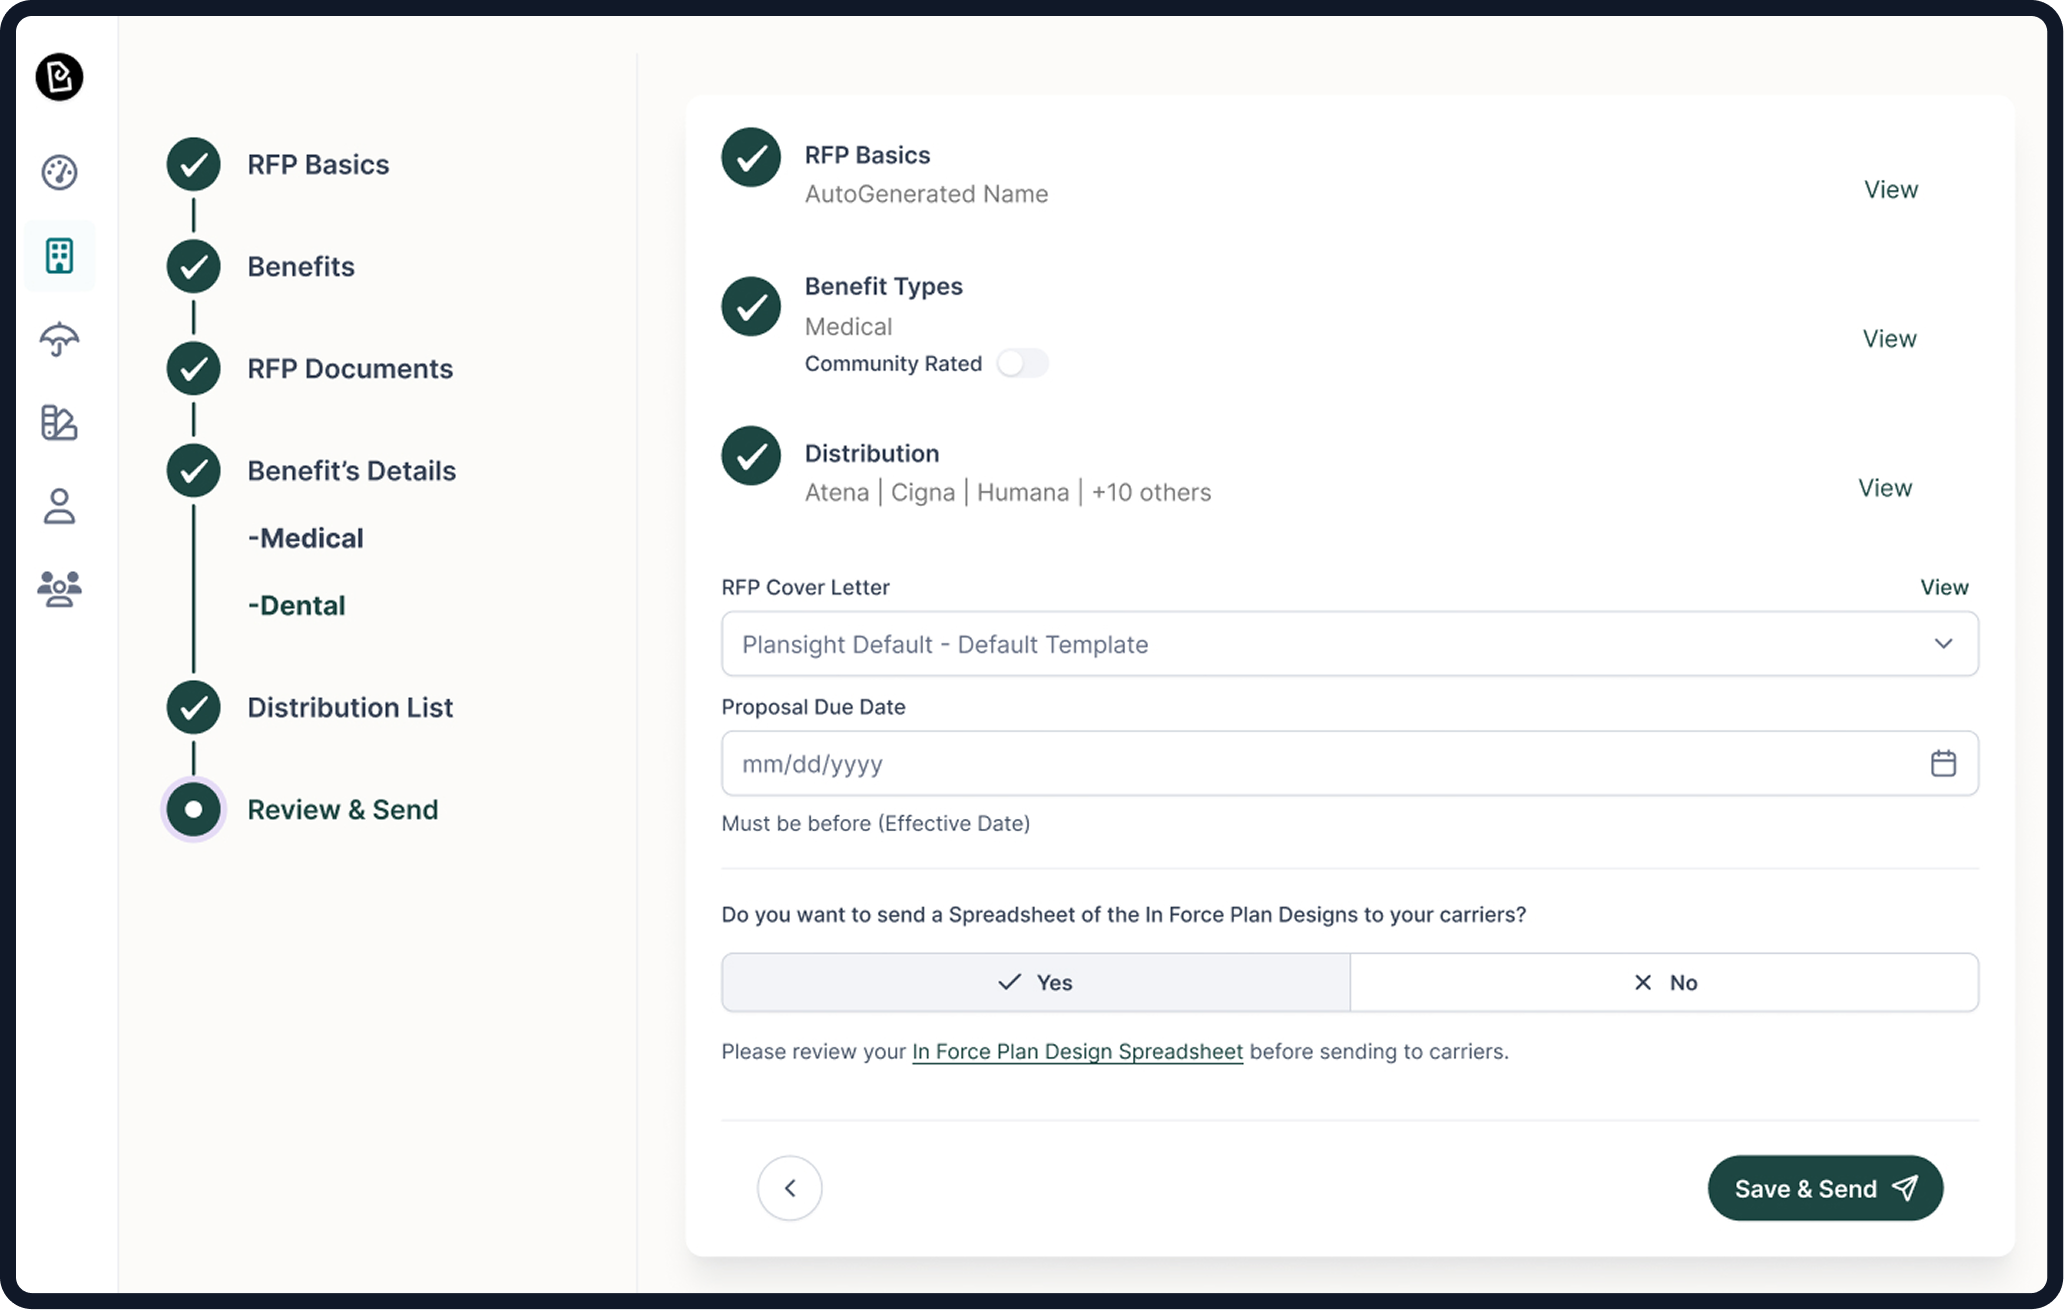Viewport: 2064px width, 1310px height.
Task: Click the team members icon in sidebar
Action: [x=60, y=590]
